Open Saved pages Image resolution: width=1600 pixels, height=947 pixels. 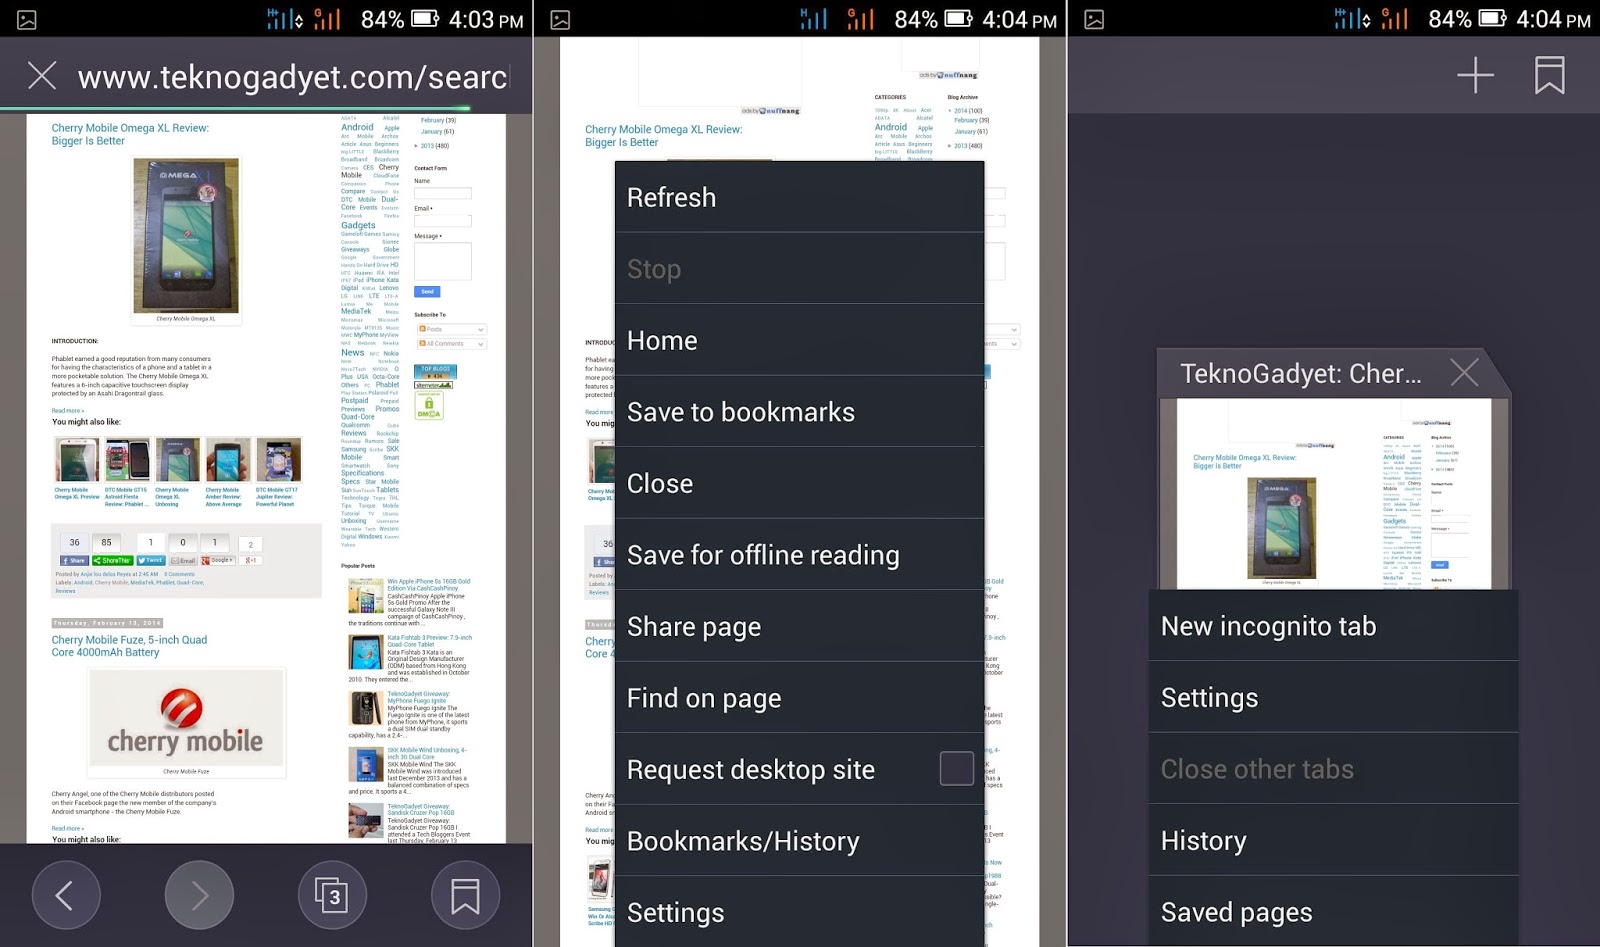pyautogui.click(x=1333, y=912)
